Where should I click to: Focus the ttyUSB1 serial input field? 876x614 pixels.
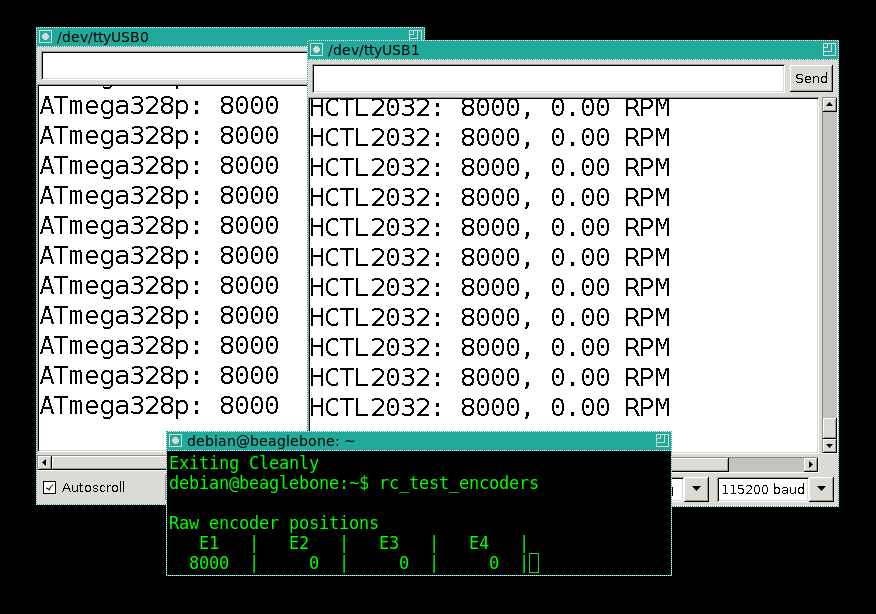click(x=549, y=78)
